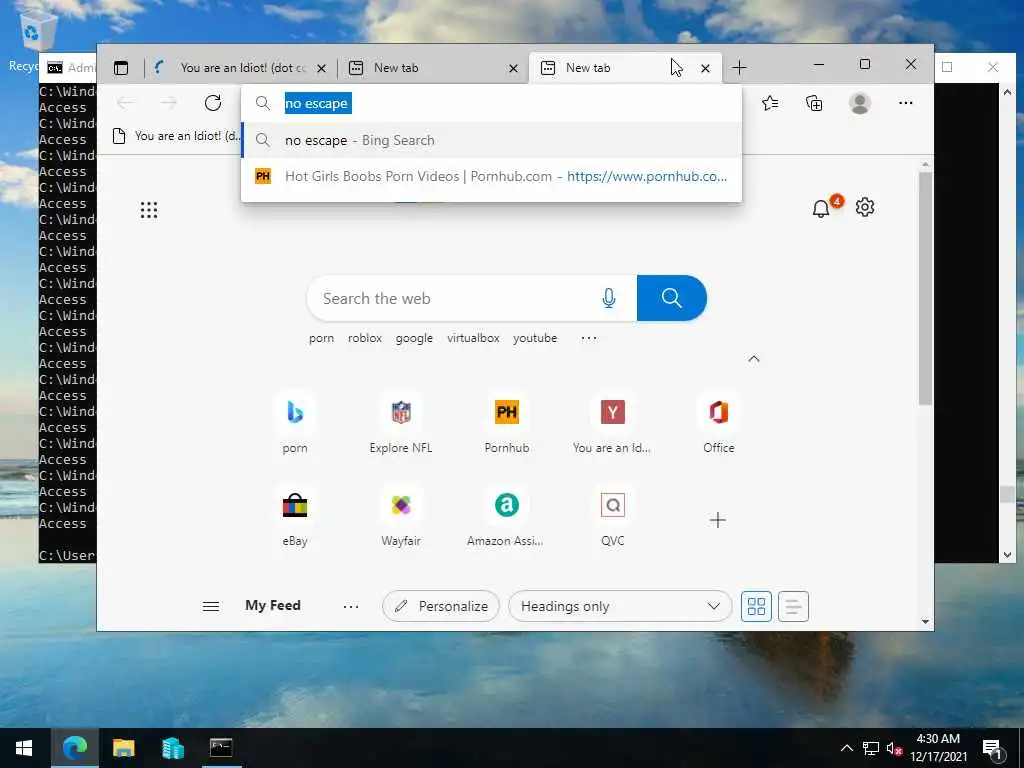
Task: Open the My Feed hamburger menu
Action: [x=210, y=606]
